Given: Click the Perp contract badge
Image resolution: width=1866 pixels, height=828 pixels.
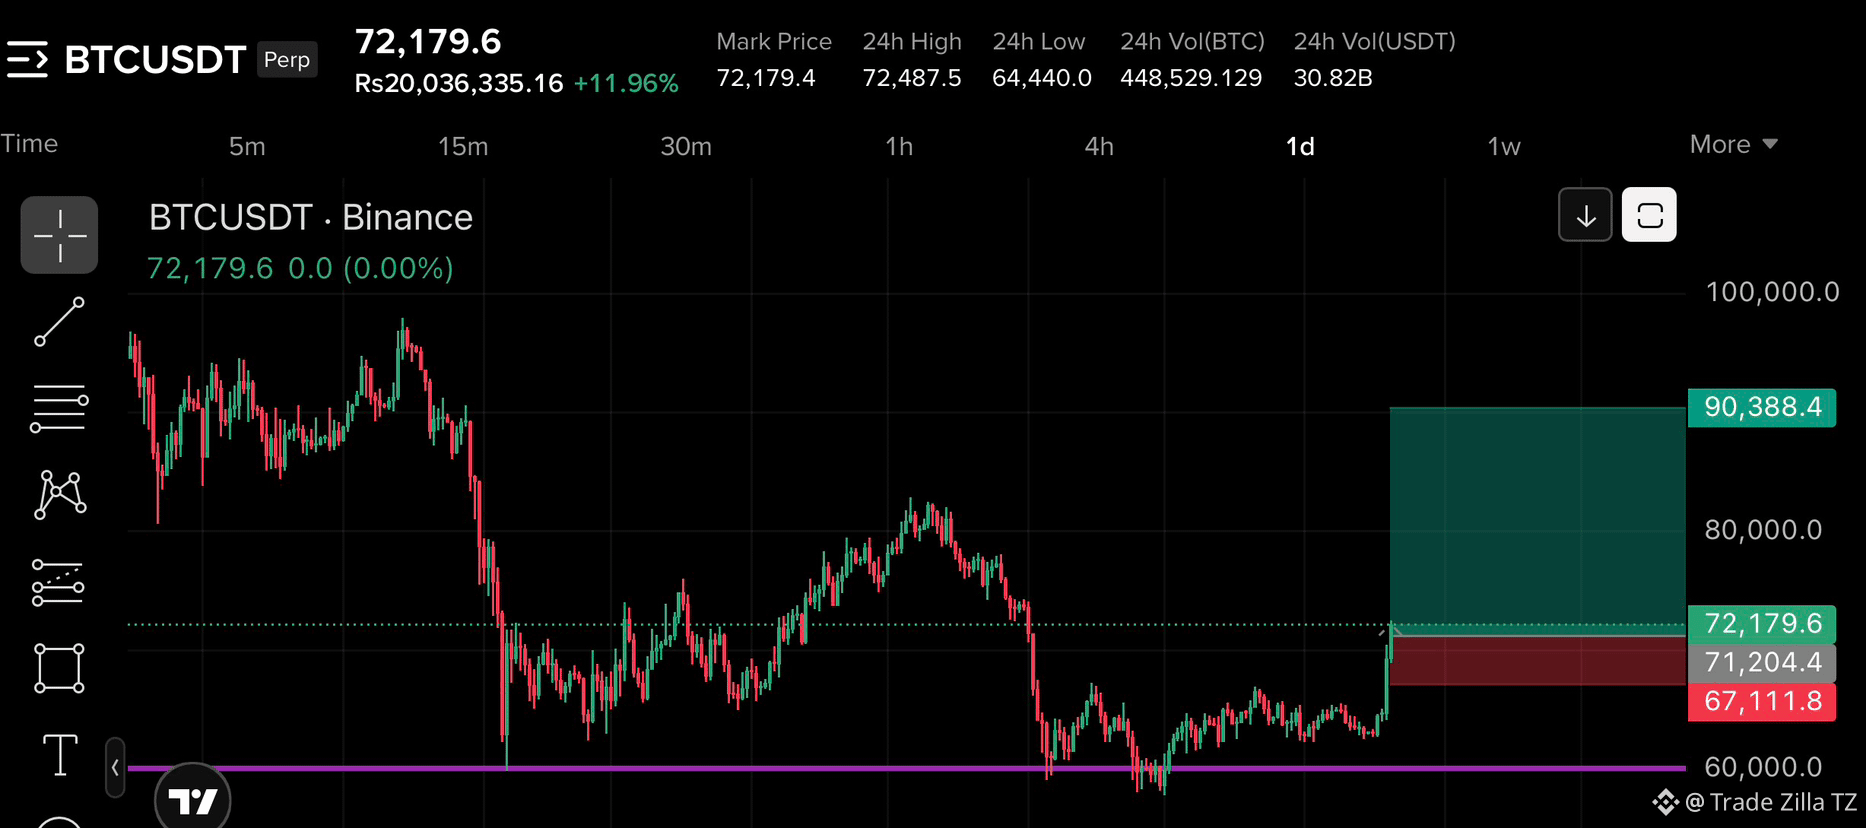Looking at the screenshot, I should (x=287, y=60).
